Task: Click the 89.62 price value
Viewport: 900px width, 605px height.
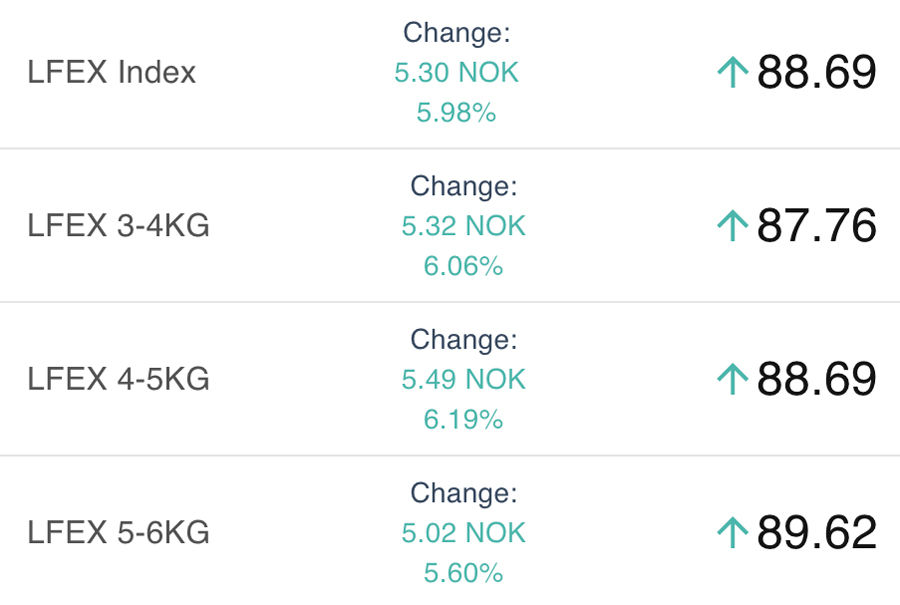Action: (816, 533)
